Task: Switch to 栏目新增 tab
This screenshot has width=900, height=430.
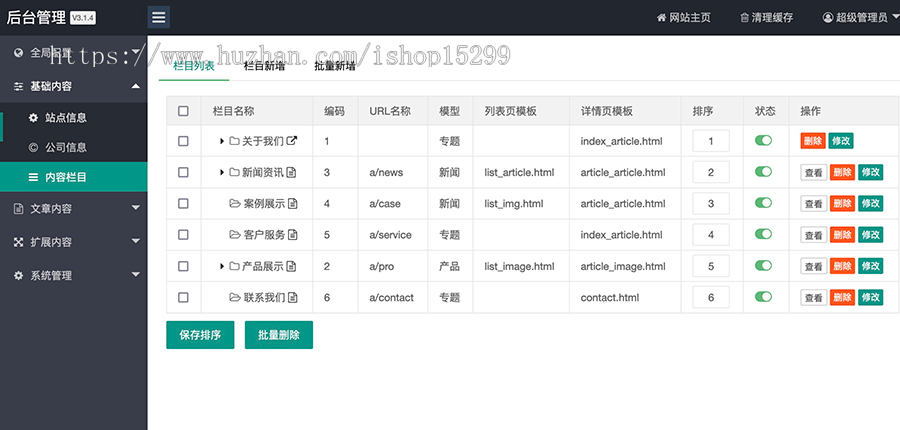Action: (265, 66)
